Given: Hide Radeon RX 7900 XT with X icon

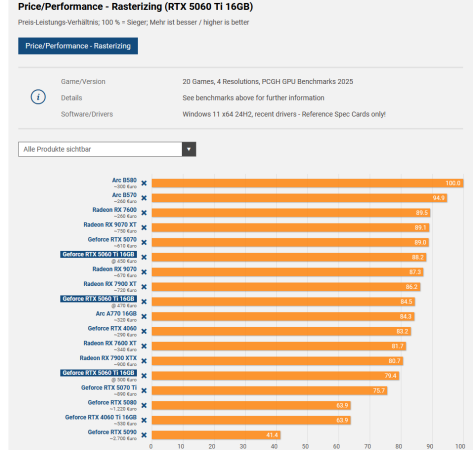Looking at the screenshot, I should coord(144,287).
